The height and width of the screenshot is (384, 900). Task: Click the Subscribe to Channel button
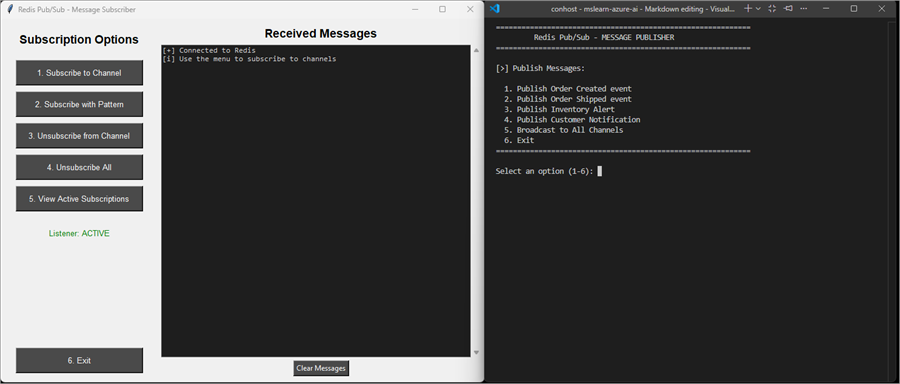[79, 73]
